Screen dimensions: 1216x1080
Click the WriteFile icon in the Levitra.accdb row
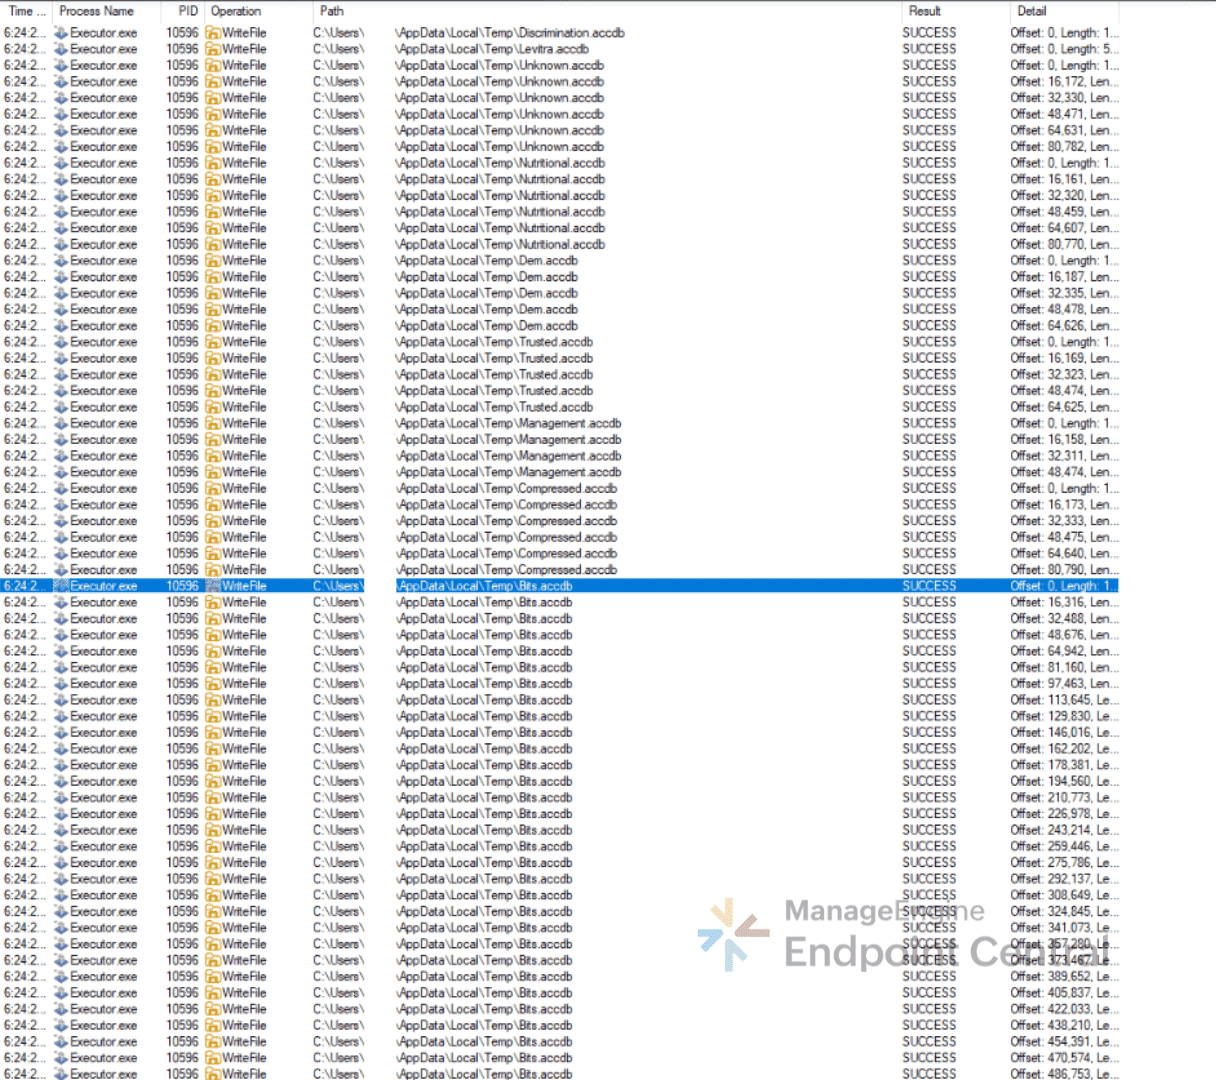coord(213,49)
